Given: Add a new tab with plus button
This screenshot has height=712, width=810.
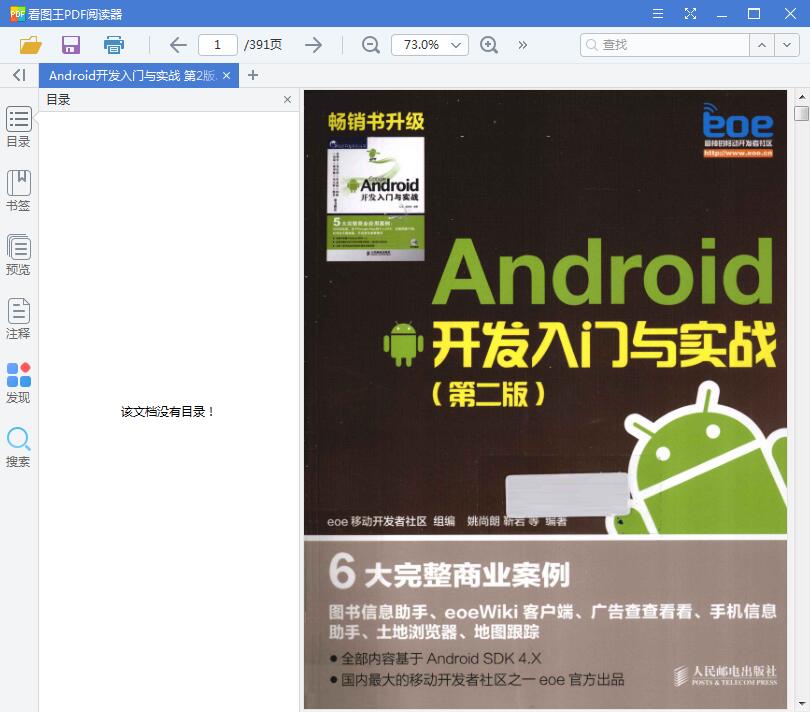Looking at the screenshot, I should click(253, 75).
